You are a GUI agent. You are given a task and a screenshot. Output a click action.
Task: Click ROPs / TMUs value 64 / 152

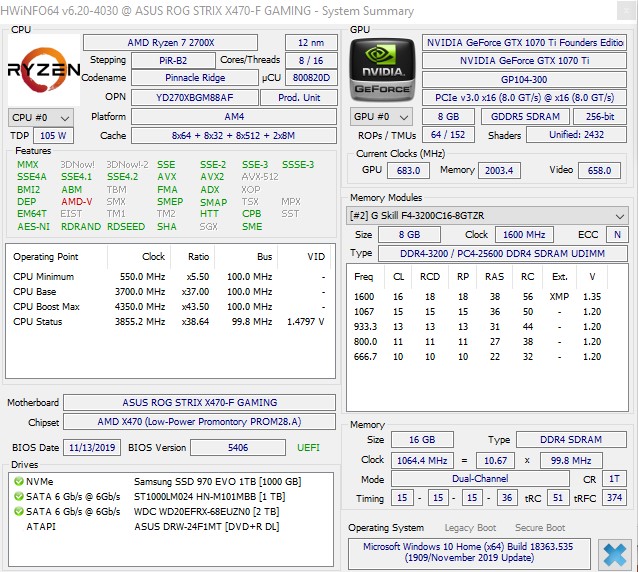tap(448, 135)
